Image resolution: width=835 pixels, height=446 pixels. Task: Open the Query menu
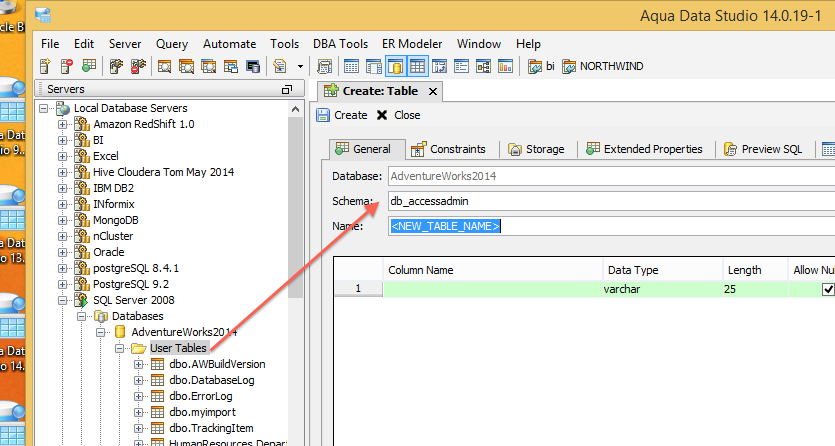click(x=171, y=44)
